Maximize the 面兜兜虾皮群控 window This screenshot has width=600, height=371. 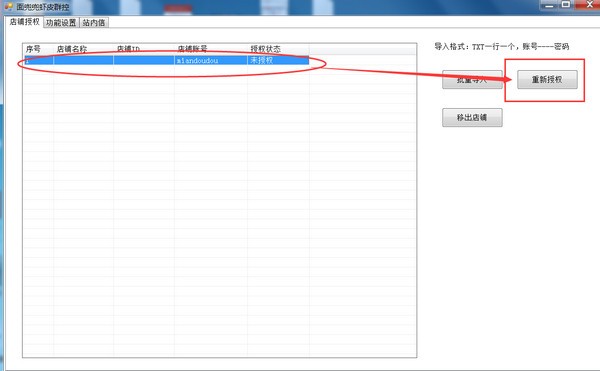566,5
